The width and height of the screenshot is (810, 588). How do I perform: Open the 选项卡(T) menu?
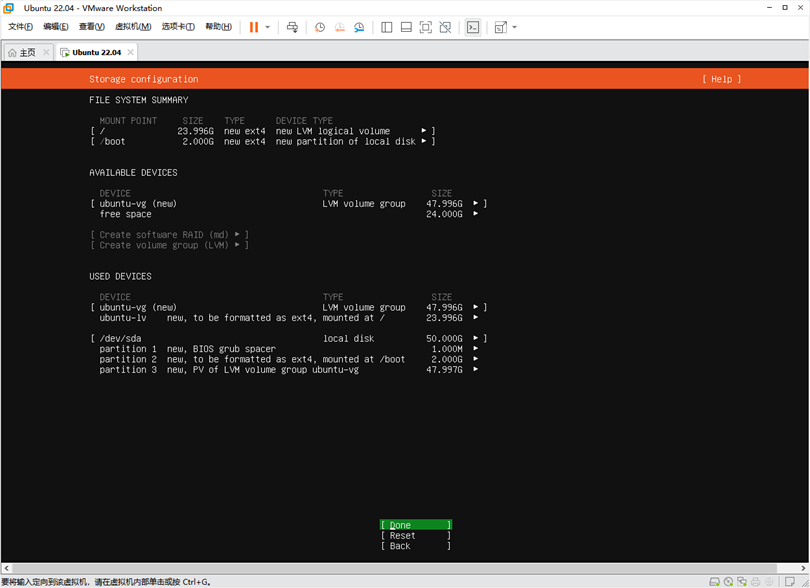click(x=178, y=27)
